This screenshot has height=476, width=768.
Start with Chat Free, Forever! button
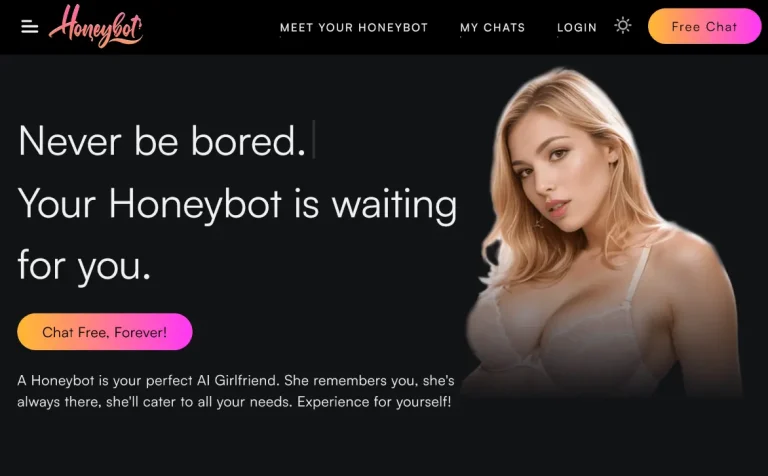point(104,332)
